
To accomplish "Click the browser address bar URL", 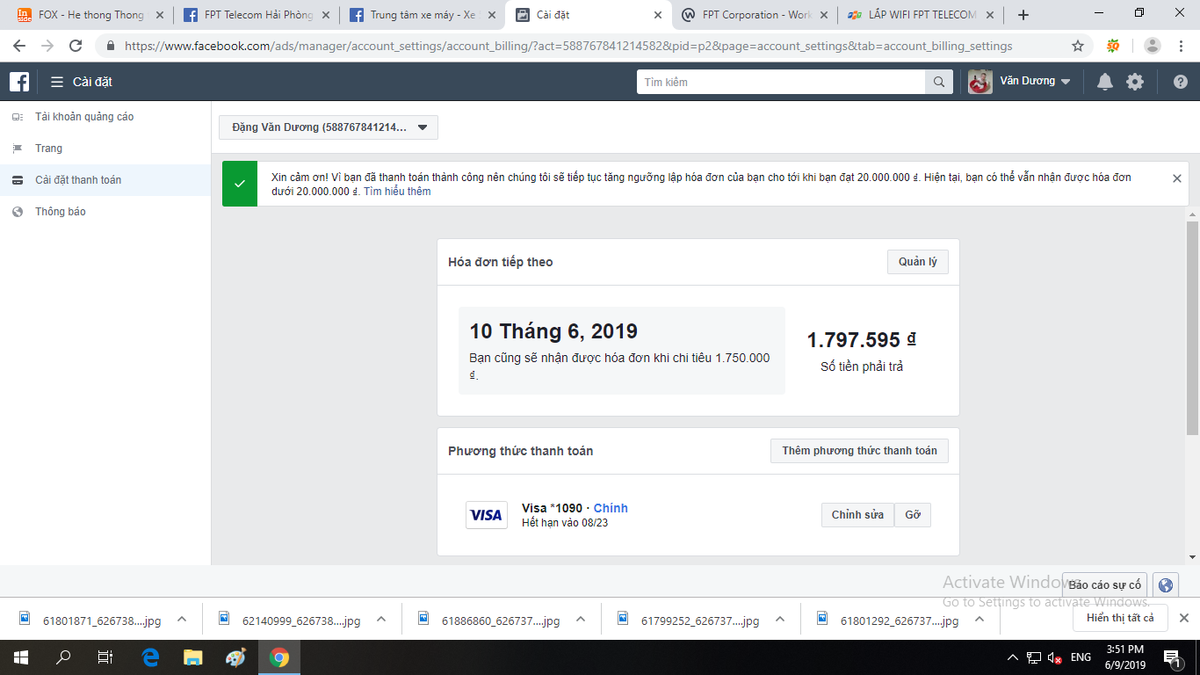I will 568,46.
